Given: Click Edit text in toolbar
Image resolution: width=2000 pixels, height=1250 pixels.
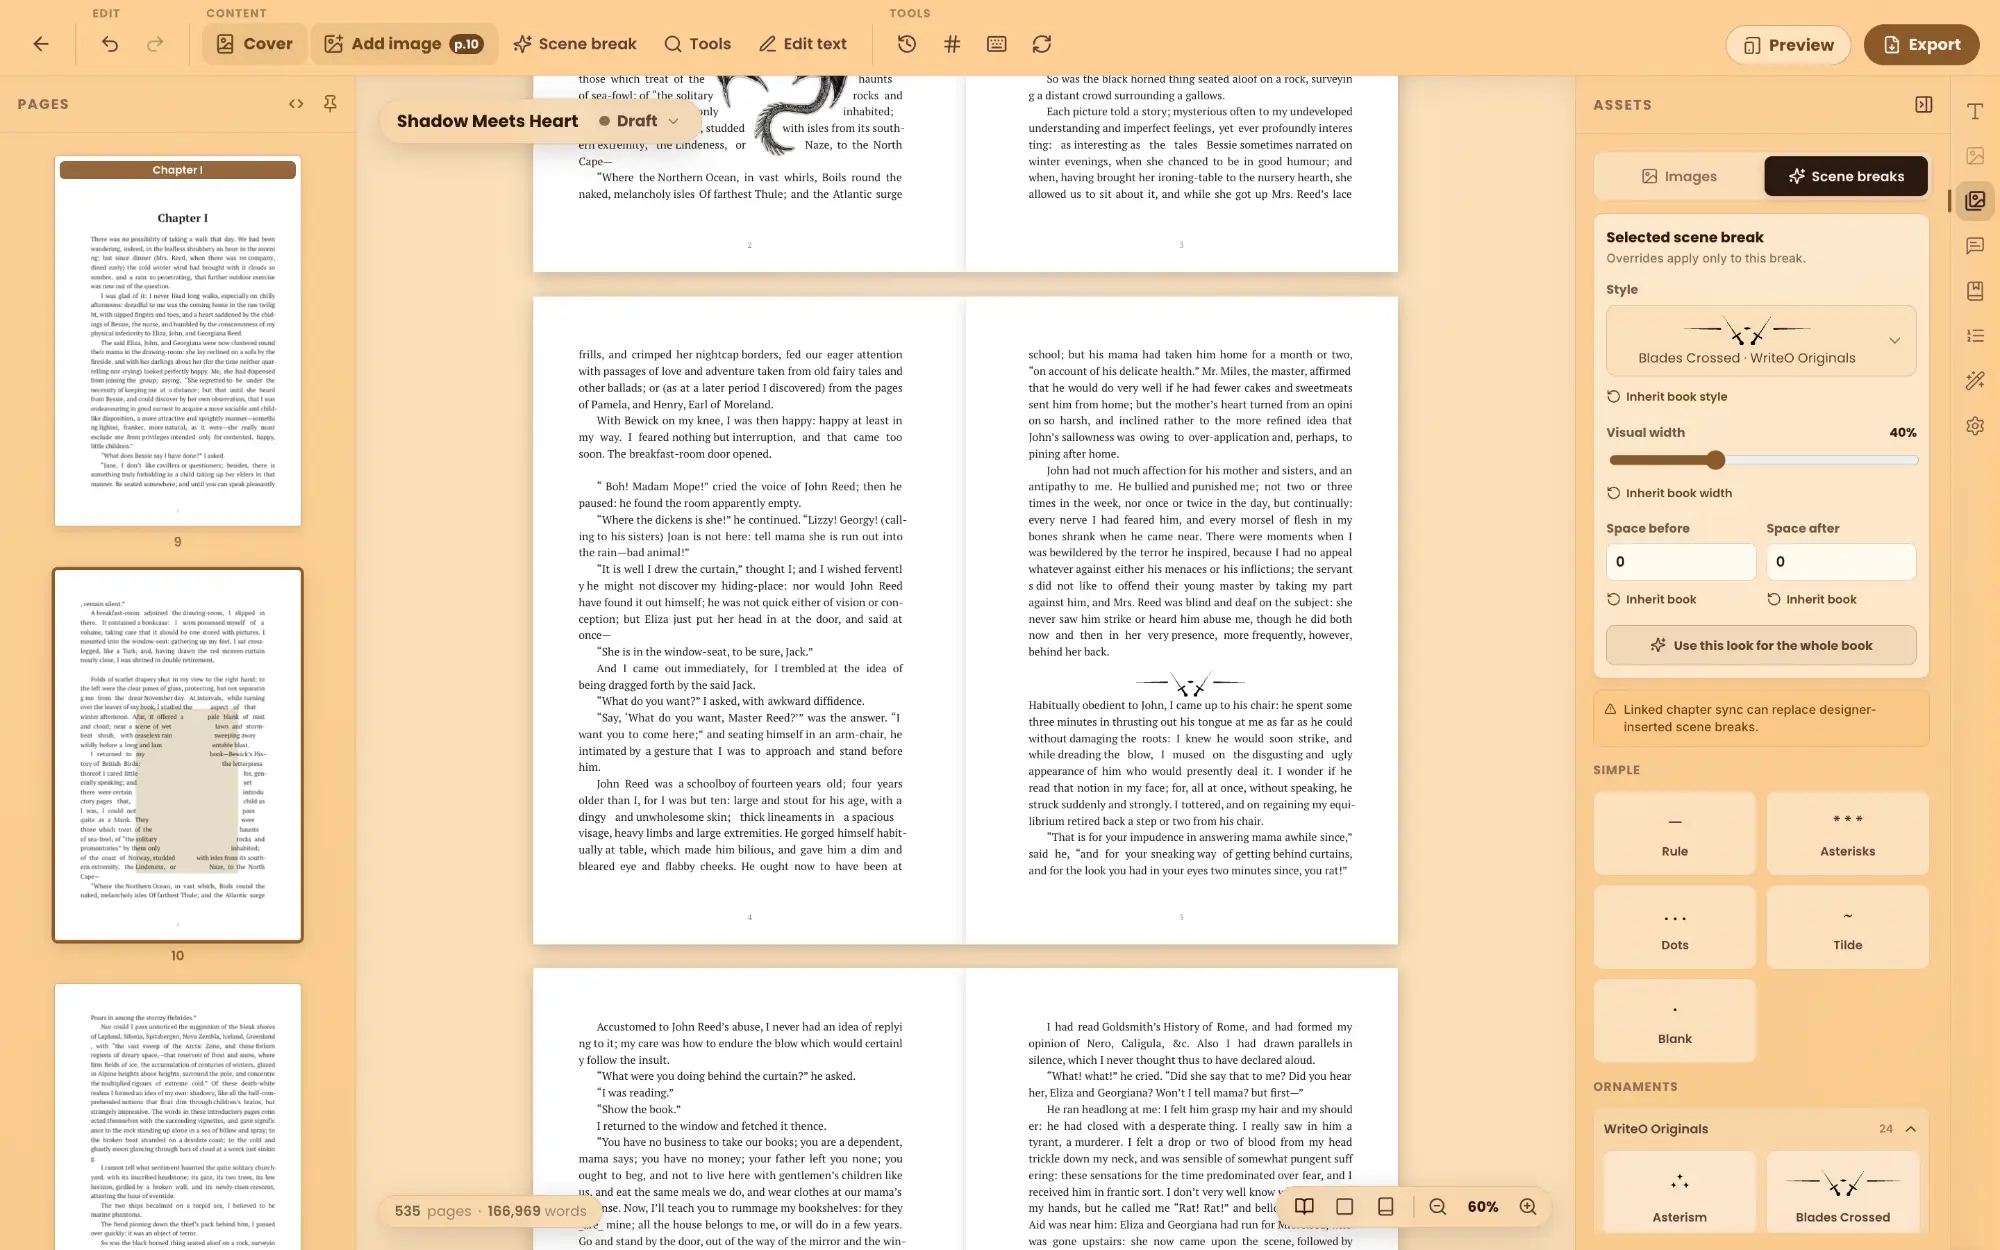Looking at the screenshot, I should pos(802,44).
